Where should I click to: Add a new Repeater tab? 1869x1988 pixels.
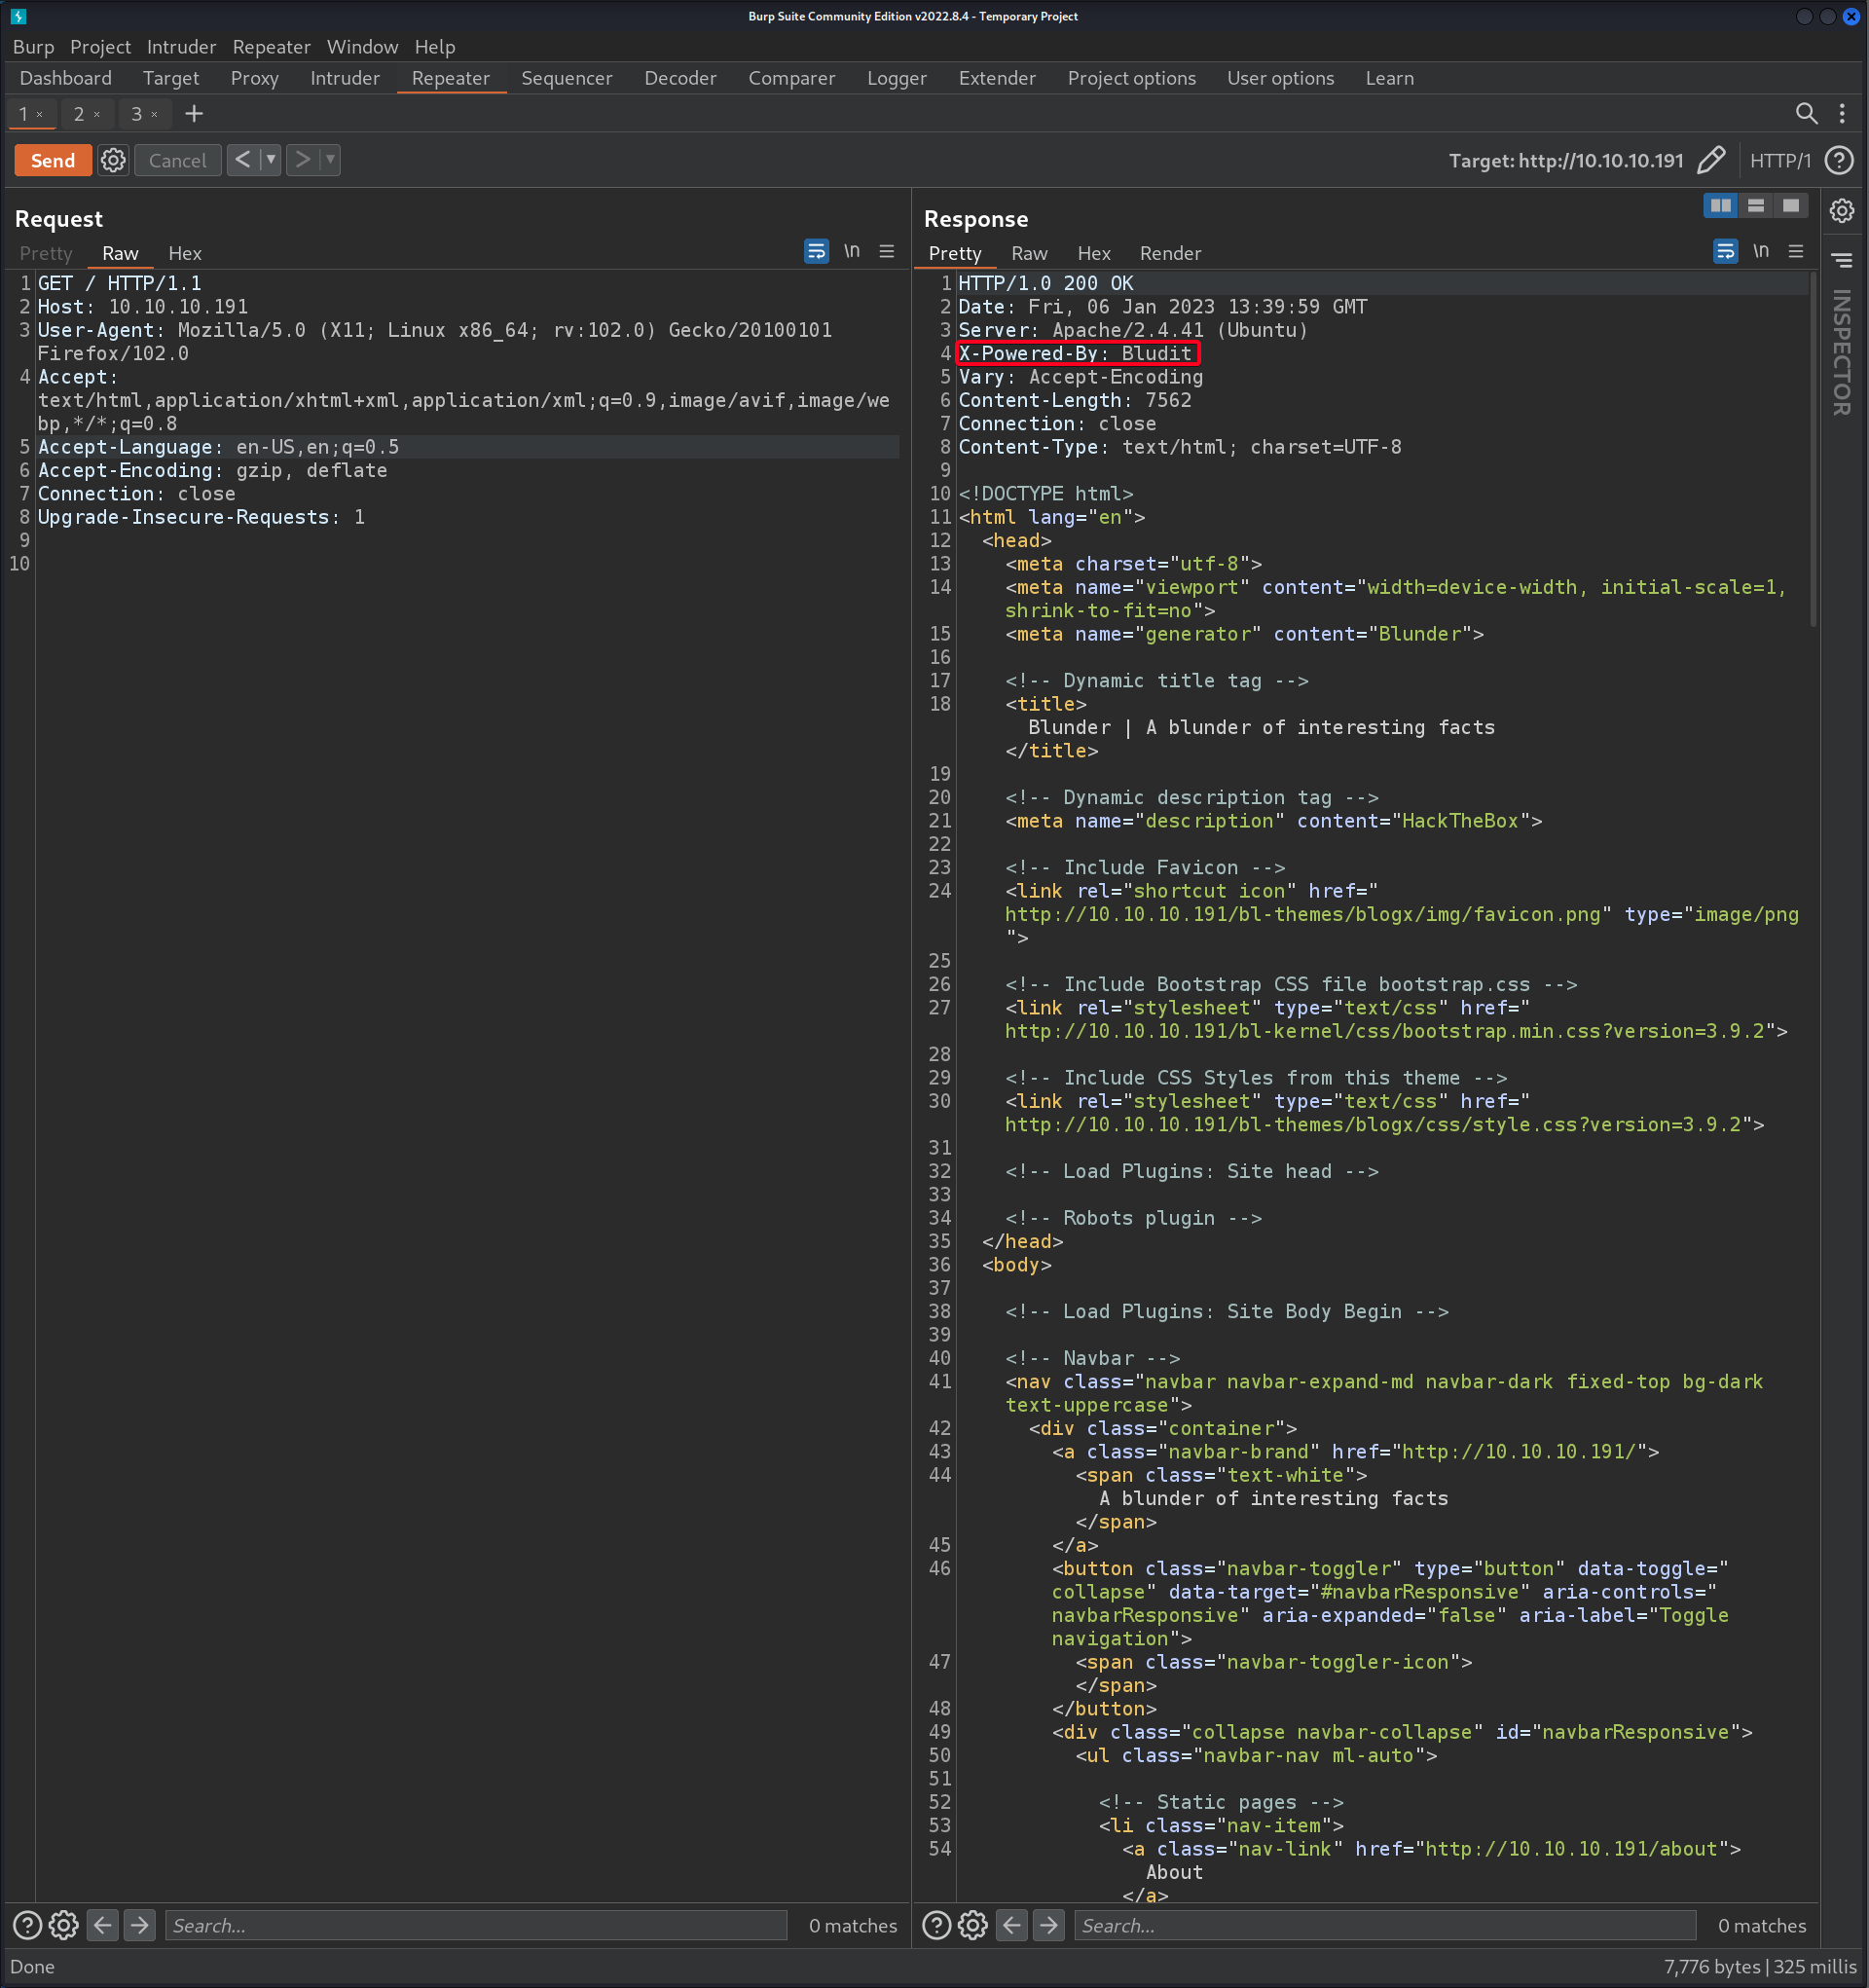point(194,114)
